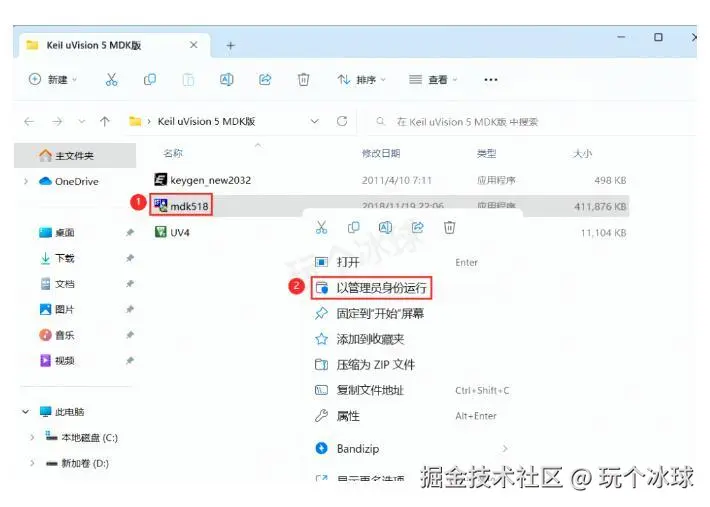710x507 pixels.
Task: Click the Cut icon in Explorer toolbar
Action: tap(111, 80)
